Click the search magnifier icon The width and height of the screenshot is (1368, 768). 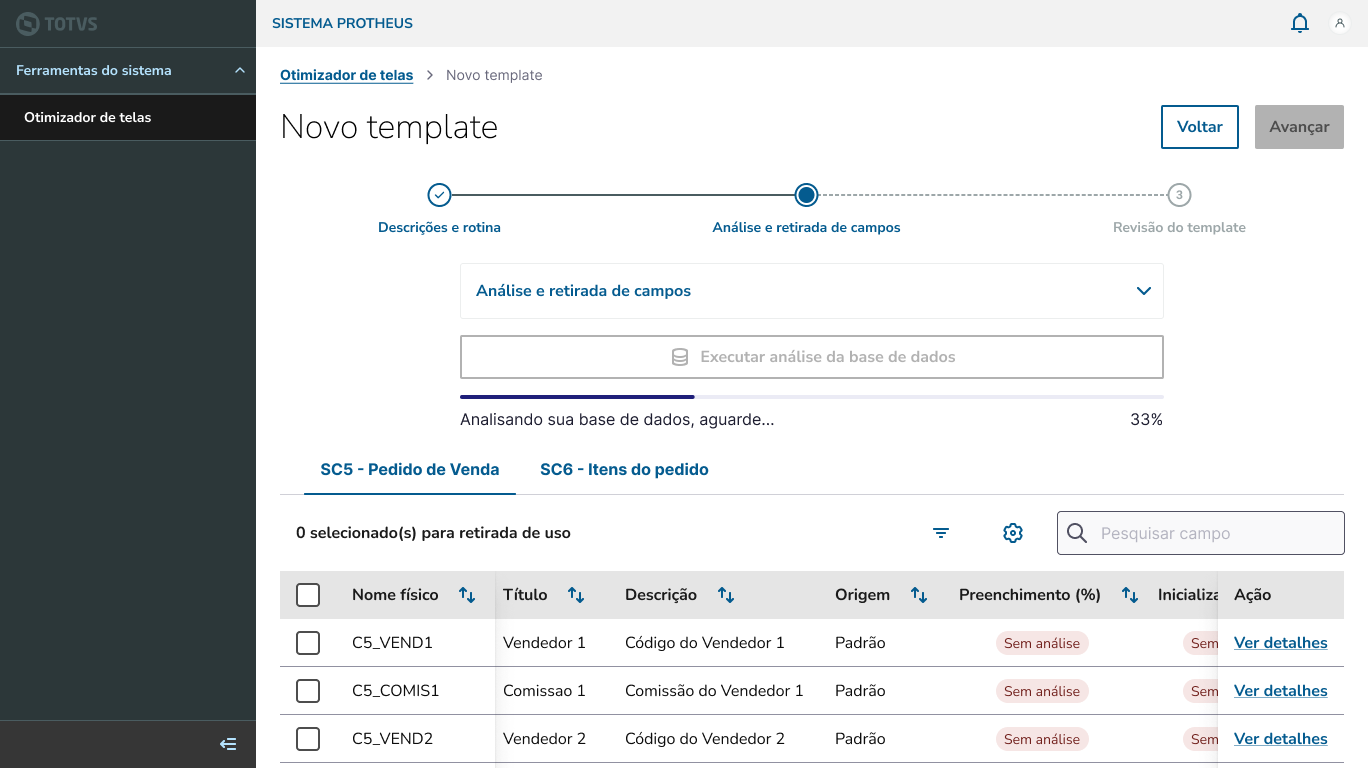(x=1077, y=533)
